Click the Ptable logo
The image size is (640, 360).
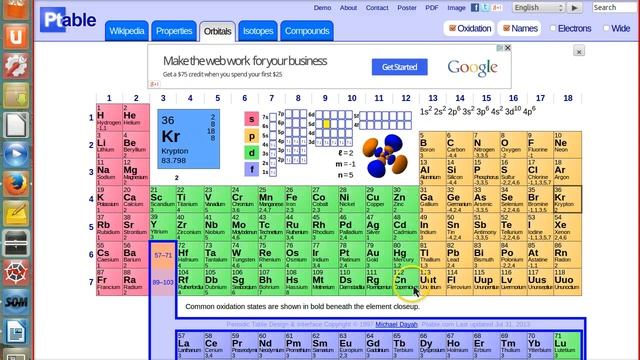[68, 20]
